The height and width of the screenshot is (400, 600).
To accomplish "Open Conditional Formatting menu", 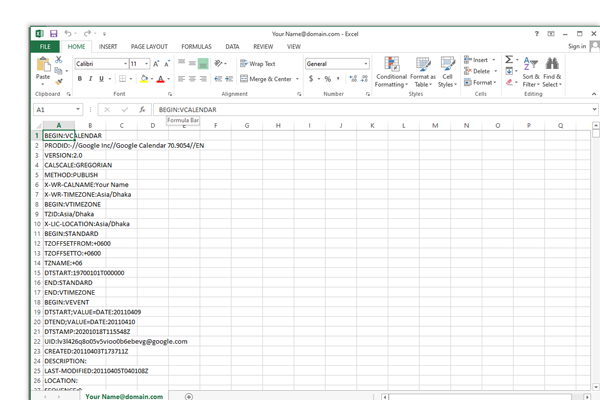I will 391,72.
